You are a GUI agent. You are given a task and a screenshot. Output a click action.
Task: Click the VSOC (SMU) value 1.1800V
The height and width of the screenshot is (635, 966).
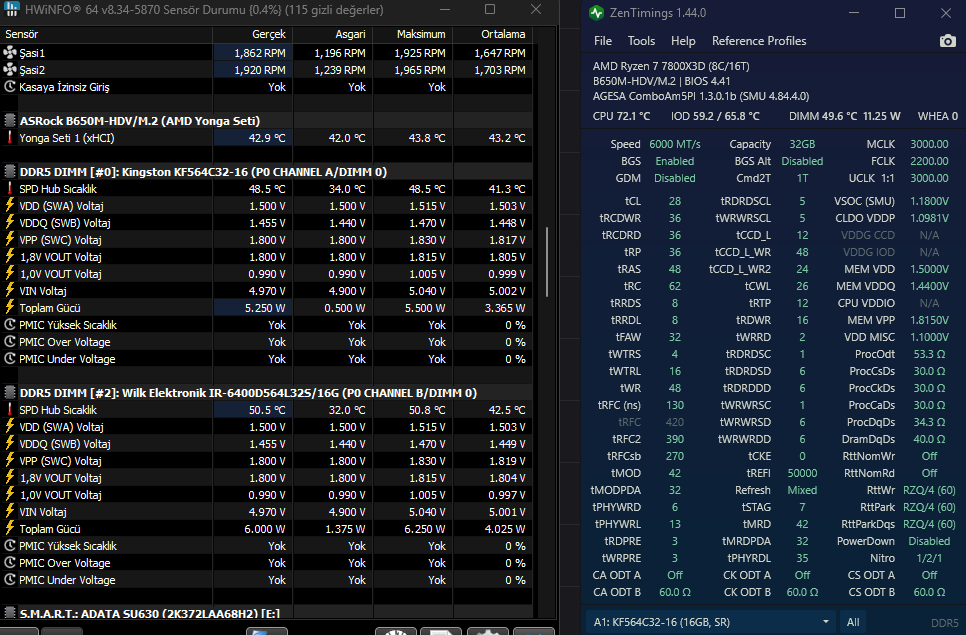[929, 201]
